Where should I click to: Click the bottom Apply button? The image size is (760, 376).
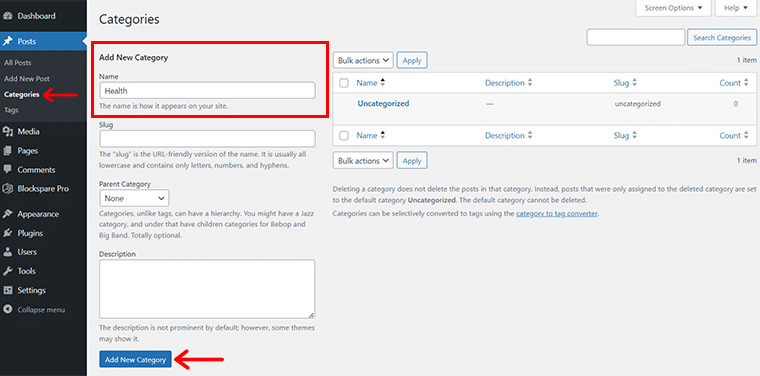pyautogui.click(x=412, y=161)
